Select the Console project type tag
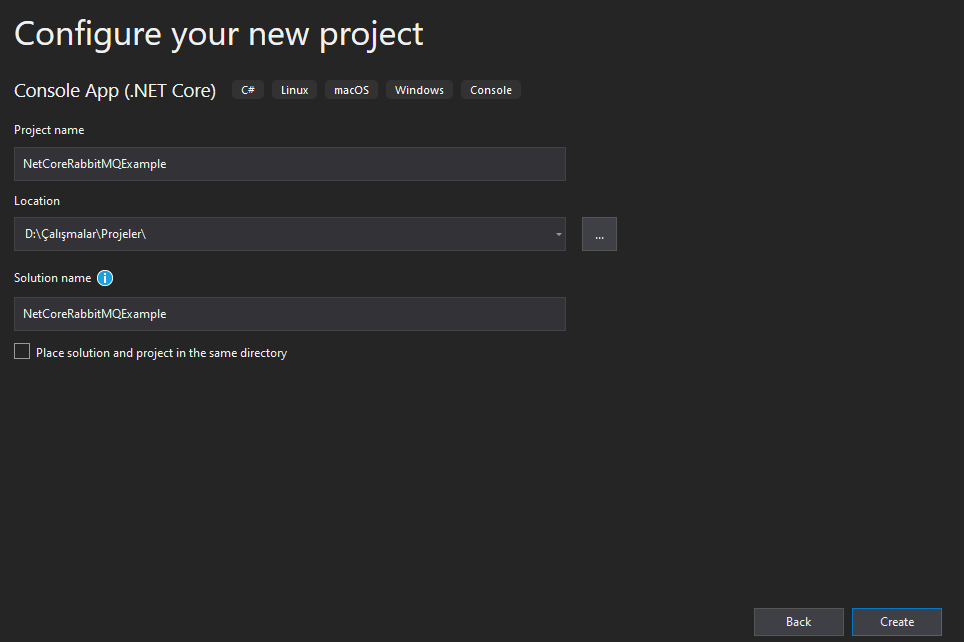This screenshot has width=964, height=642. (491, 90)
